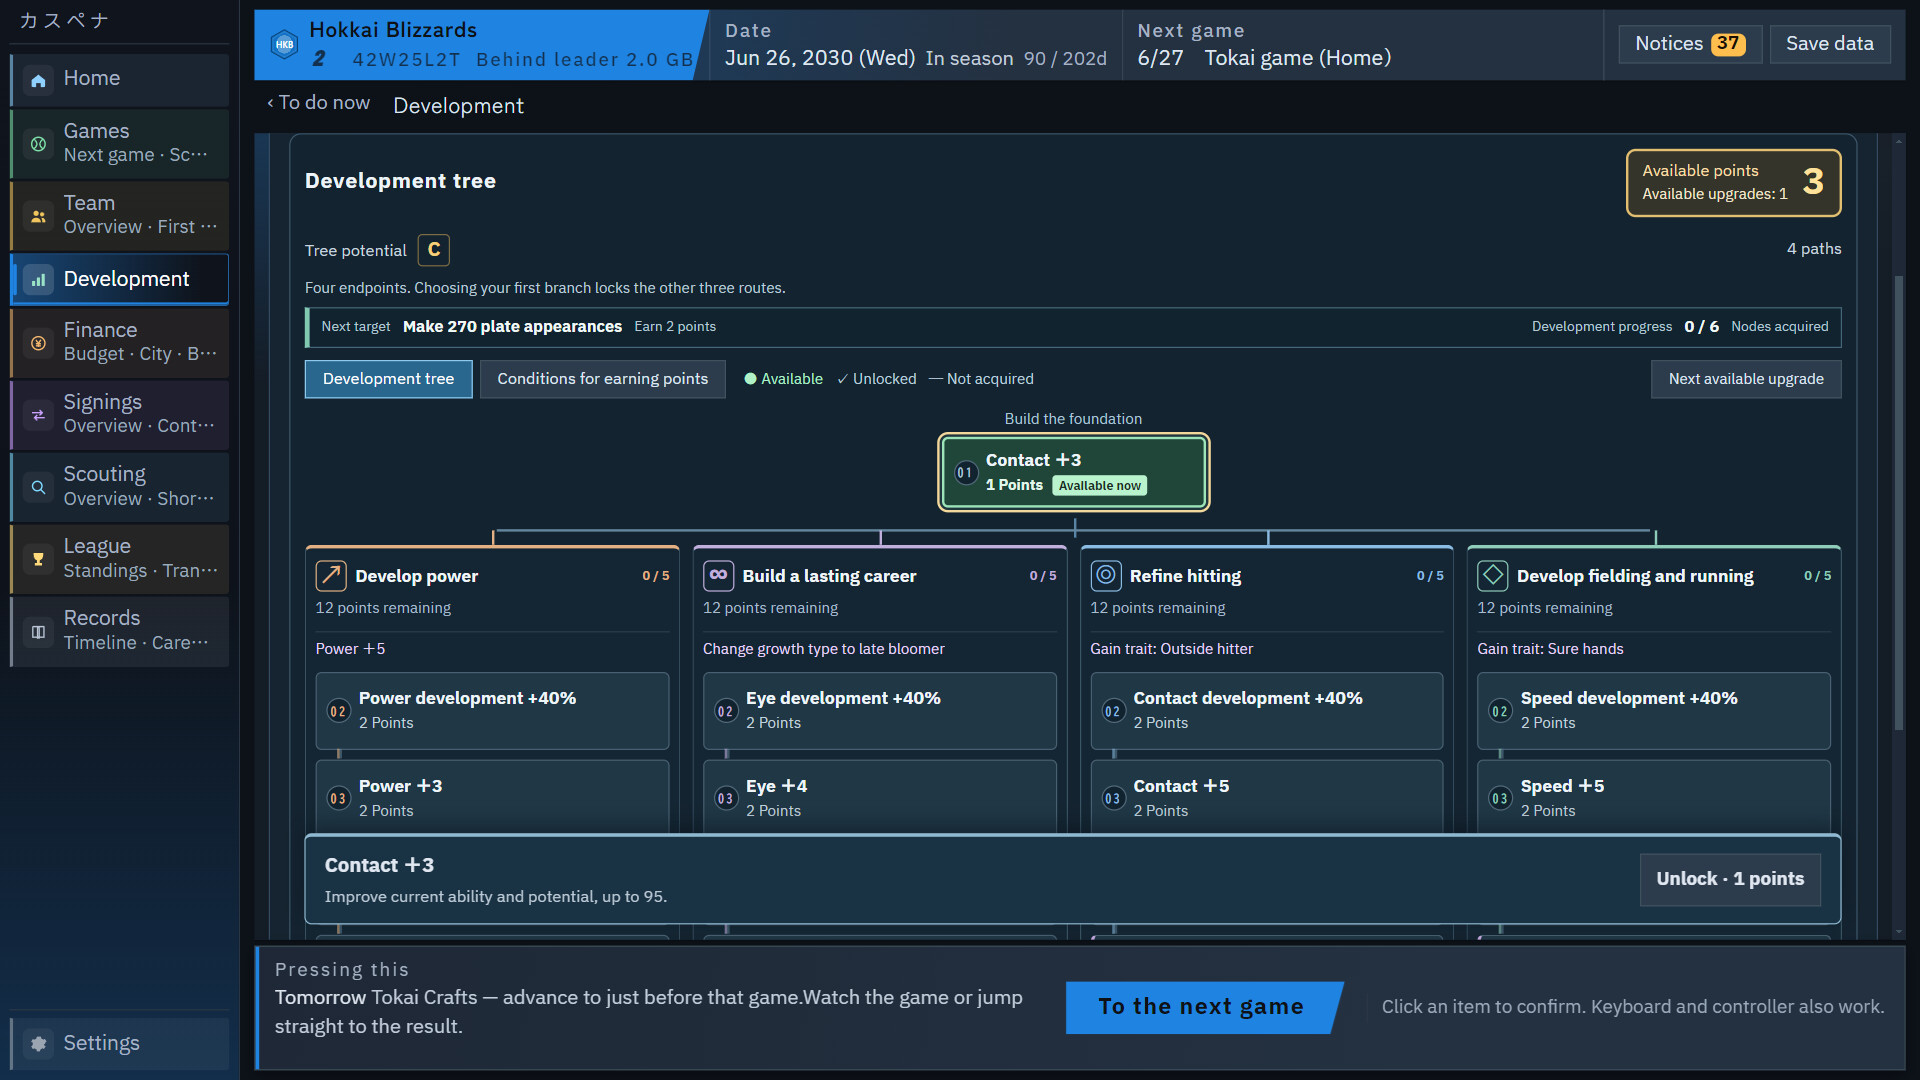Click the Hokkai Blizzards team logo
Image resolution: width=1920 pixels, height=1080 pixels.
(x=284, y=45)
